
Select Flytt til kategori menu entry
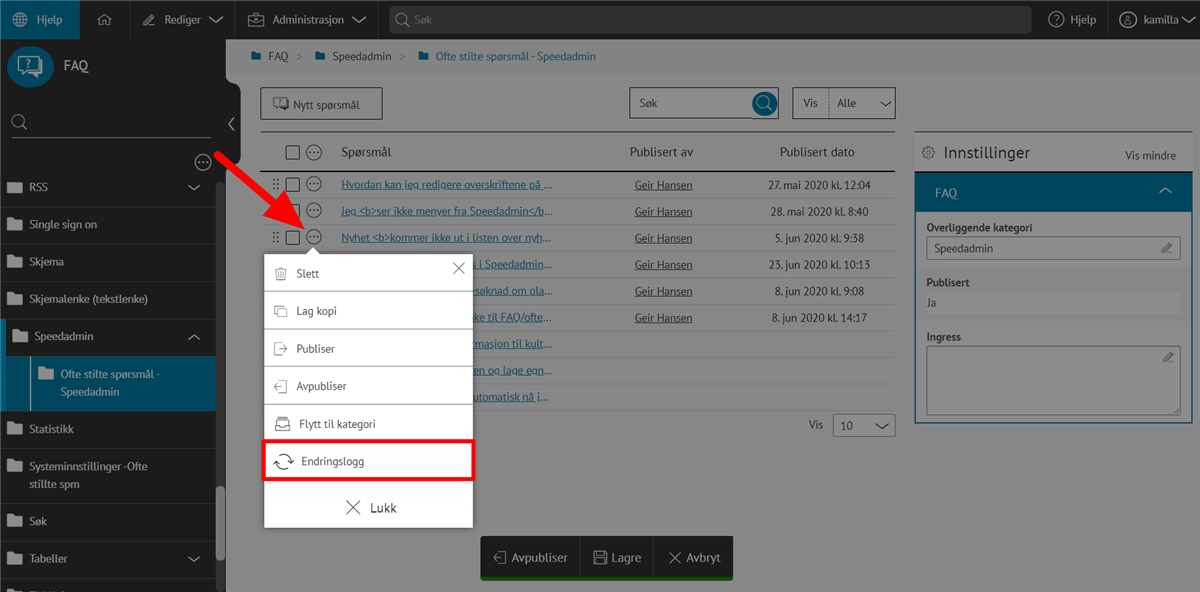point(367,424)
